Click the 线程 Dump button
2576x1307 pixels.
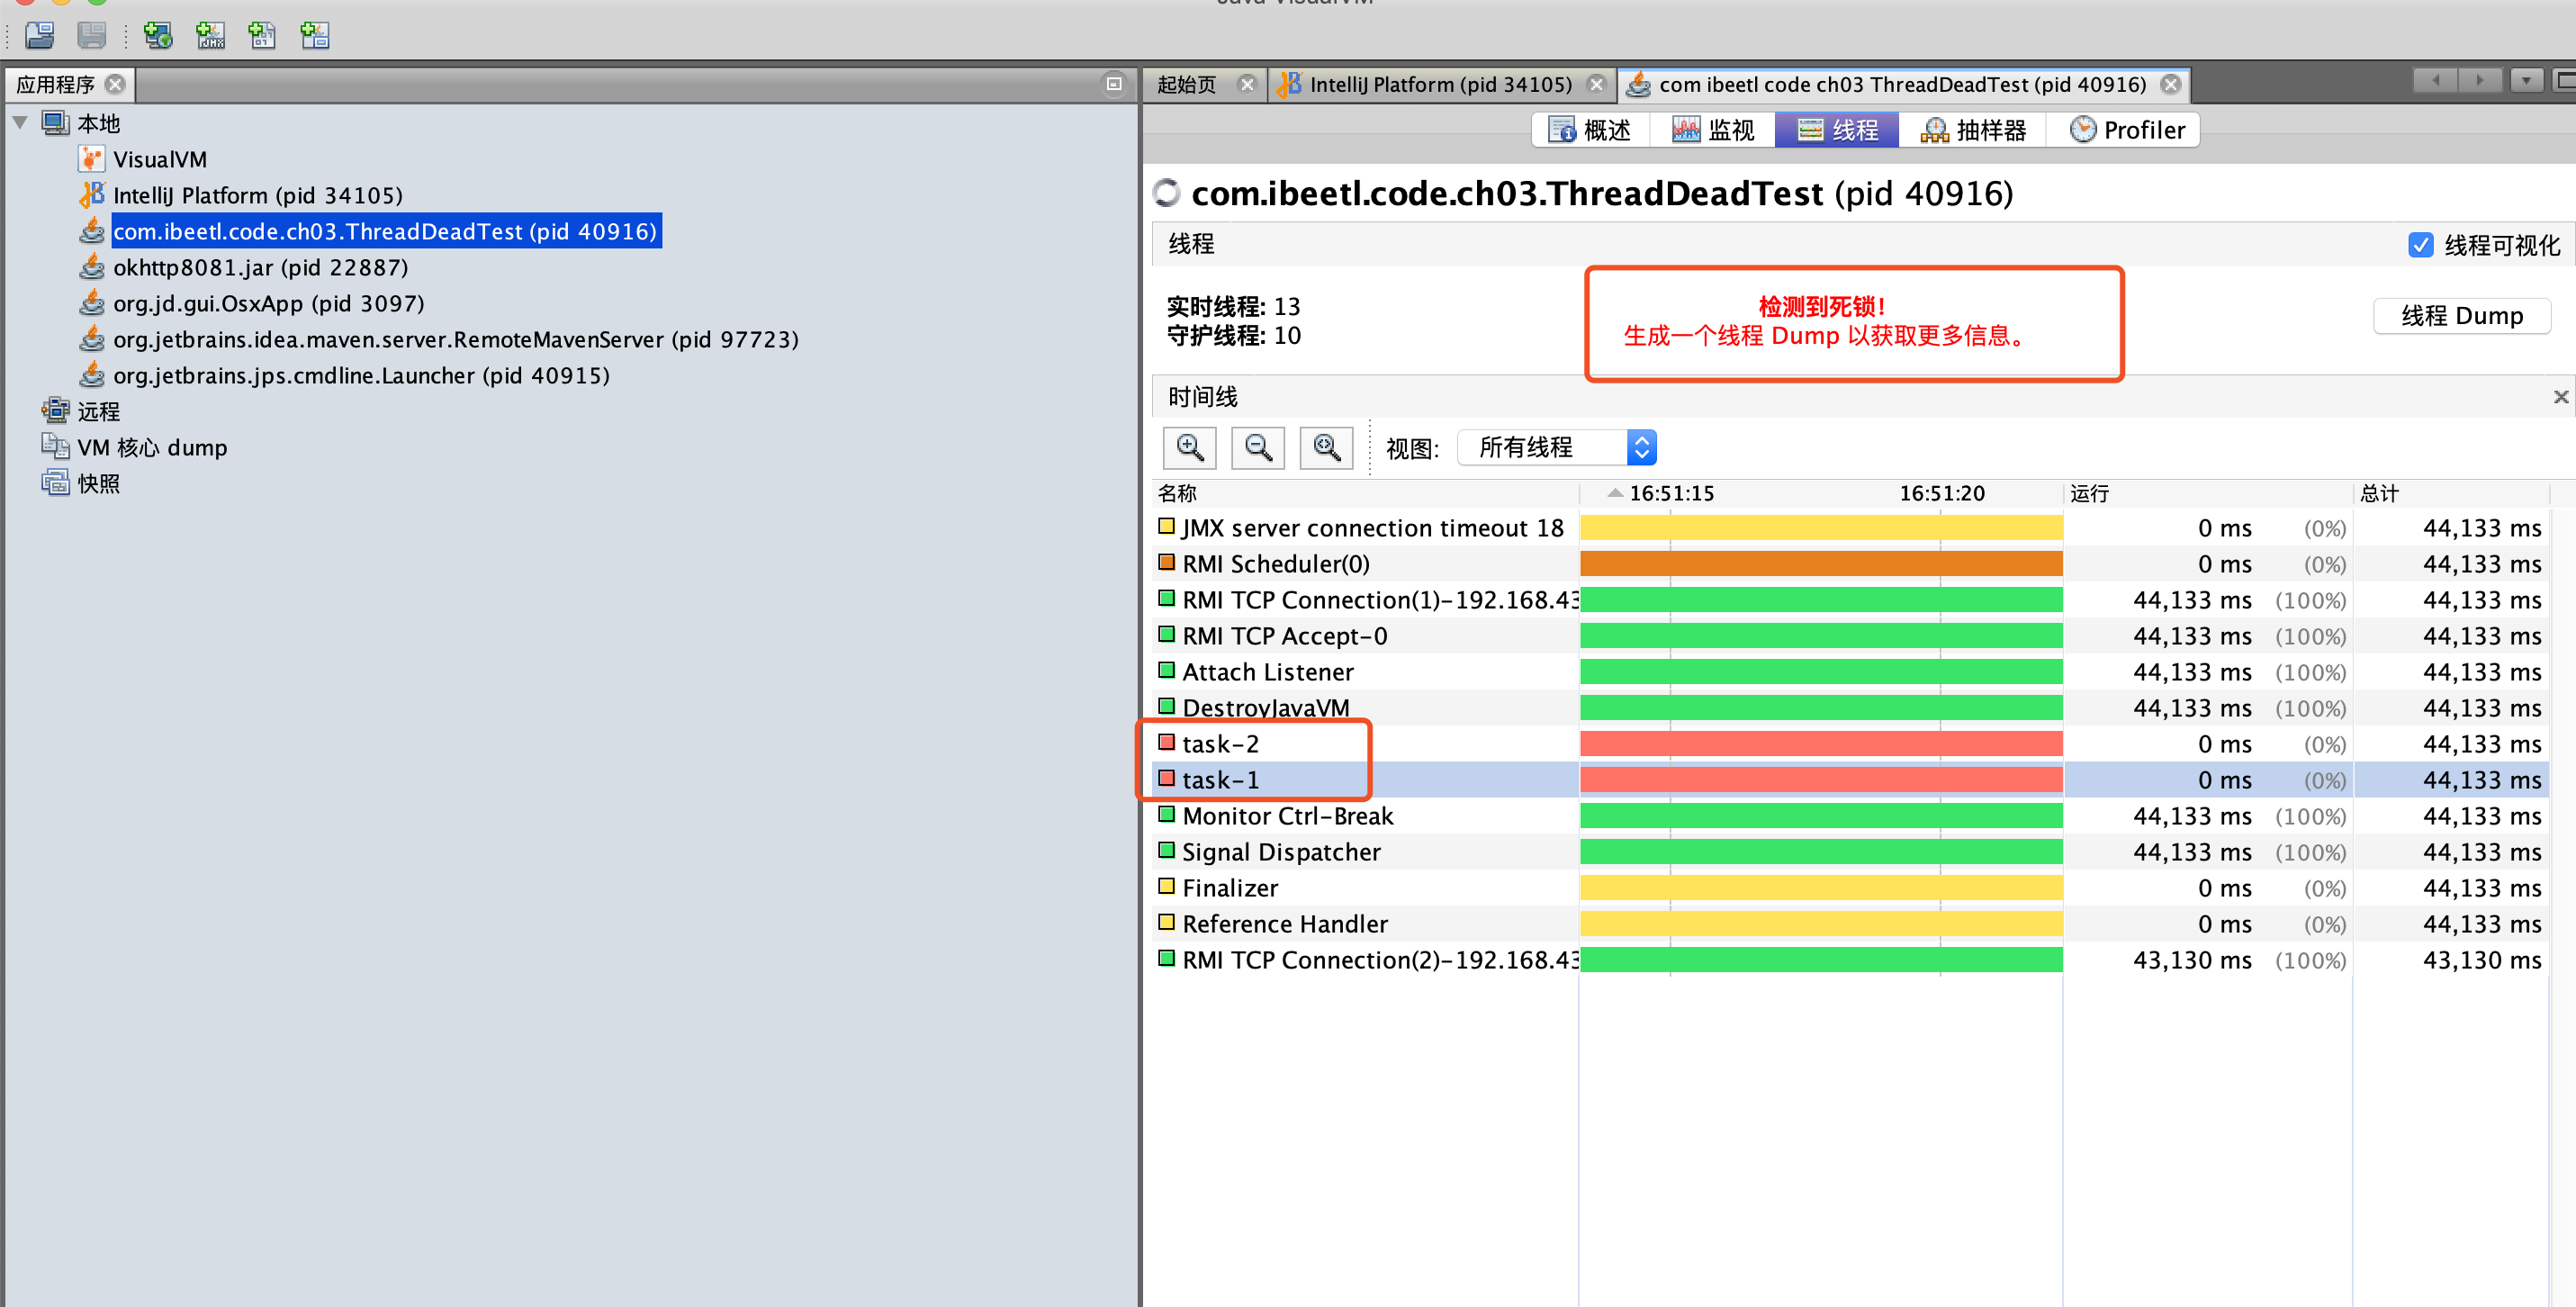click(x=2461, y=316)
